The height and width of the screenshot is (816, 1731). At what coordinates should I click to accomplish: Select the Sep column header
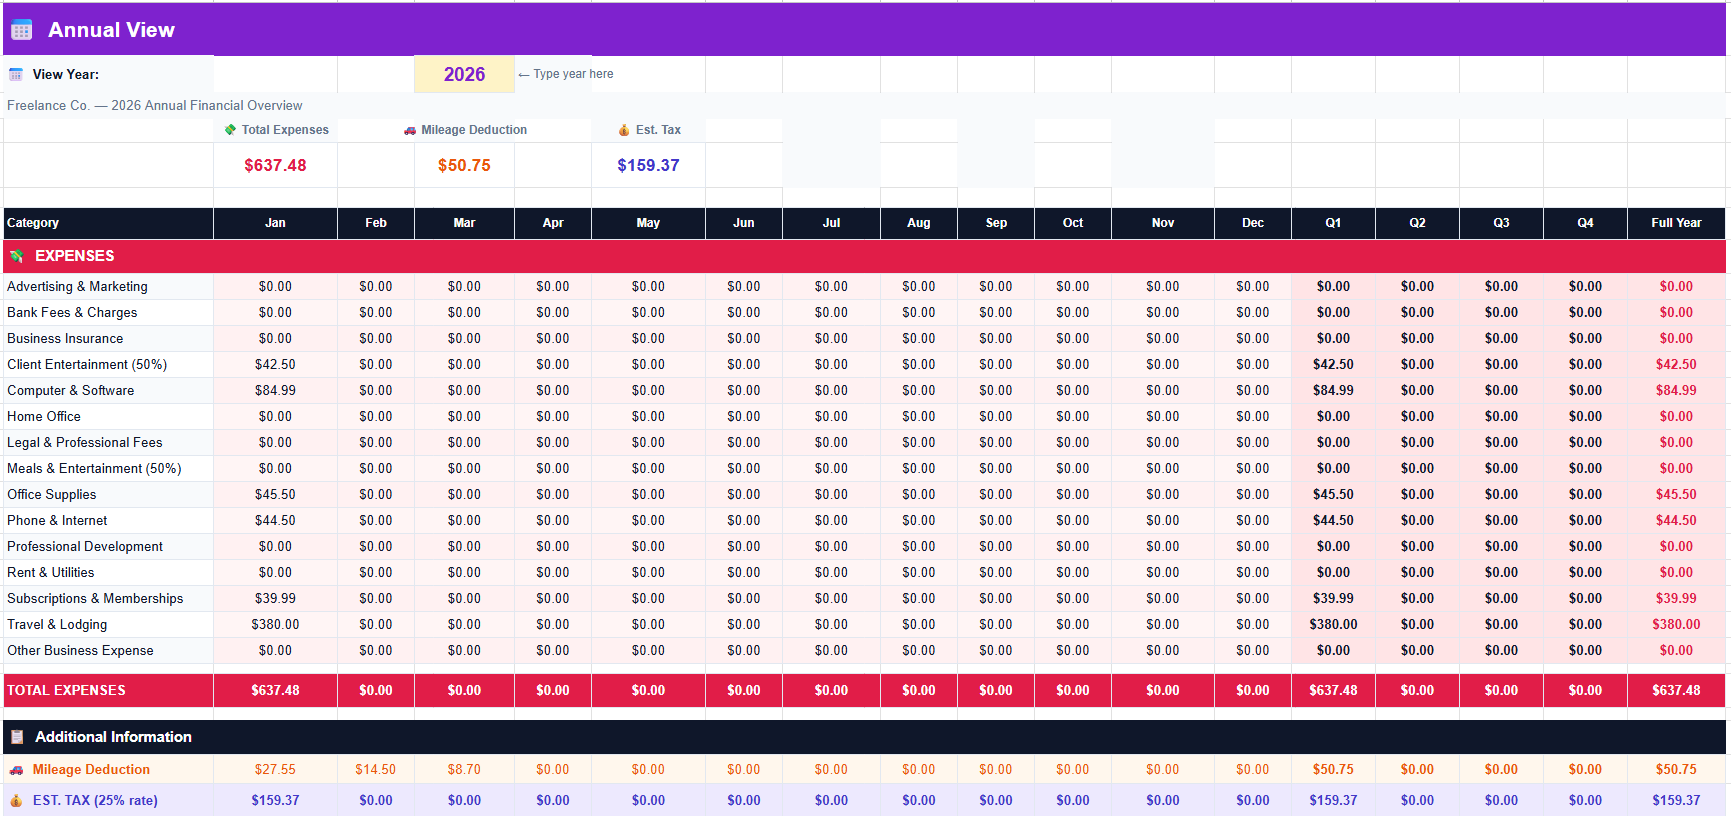pyautogui.click(x=996, y=223)
